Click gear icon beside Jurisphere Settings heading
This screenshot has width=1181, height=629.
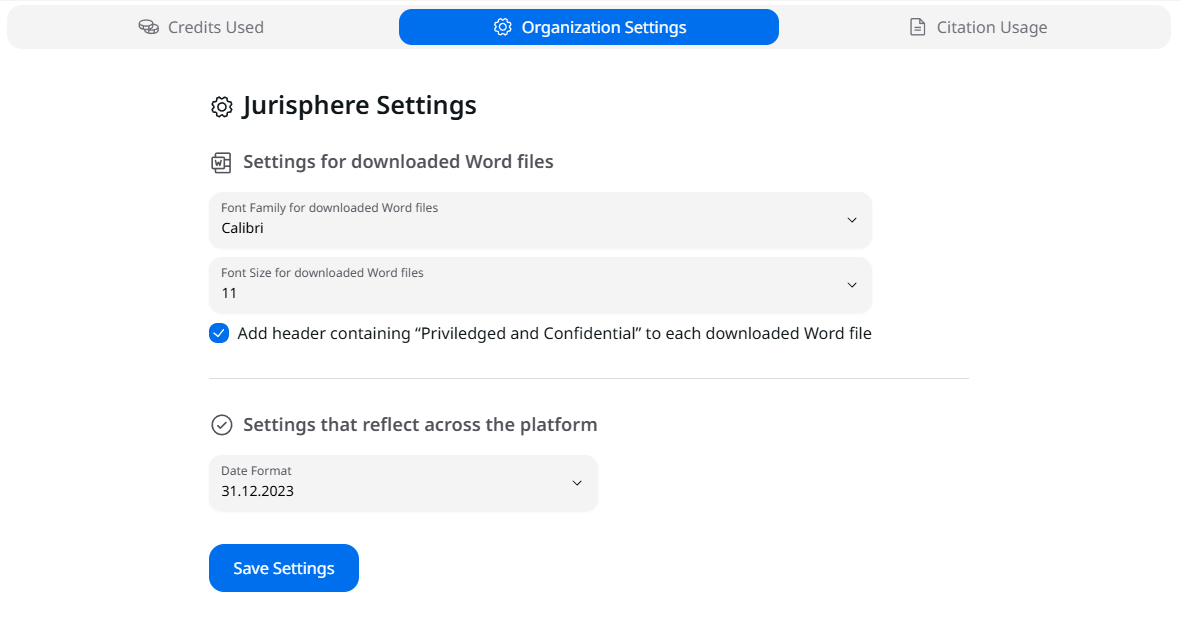(x=222, y=107)
